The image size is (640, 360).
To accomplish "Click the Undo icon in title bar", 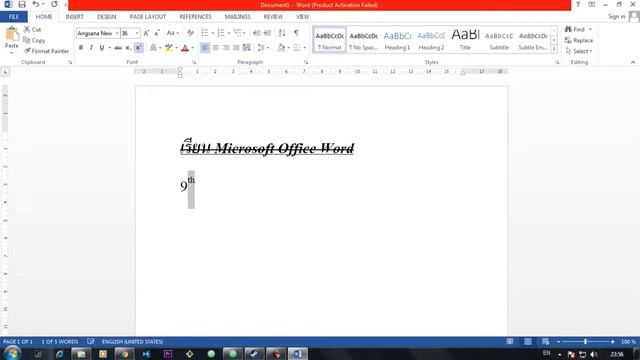I will (x=36, y=4).
